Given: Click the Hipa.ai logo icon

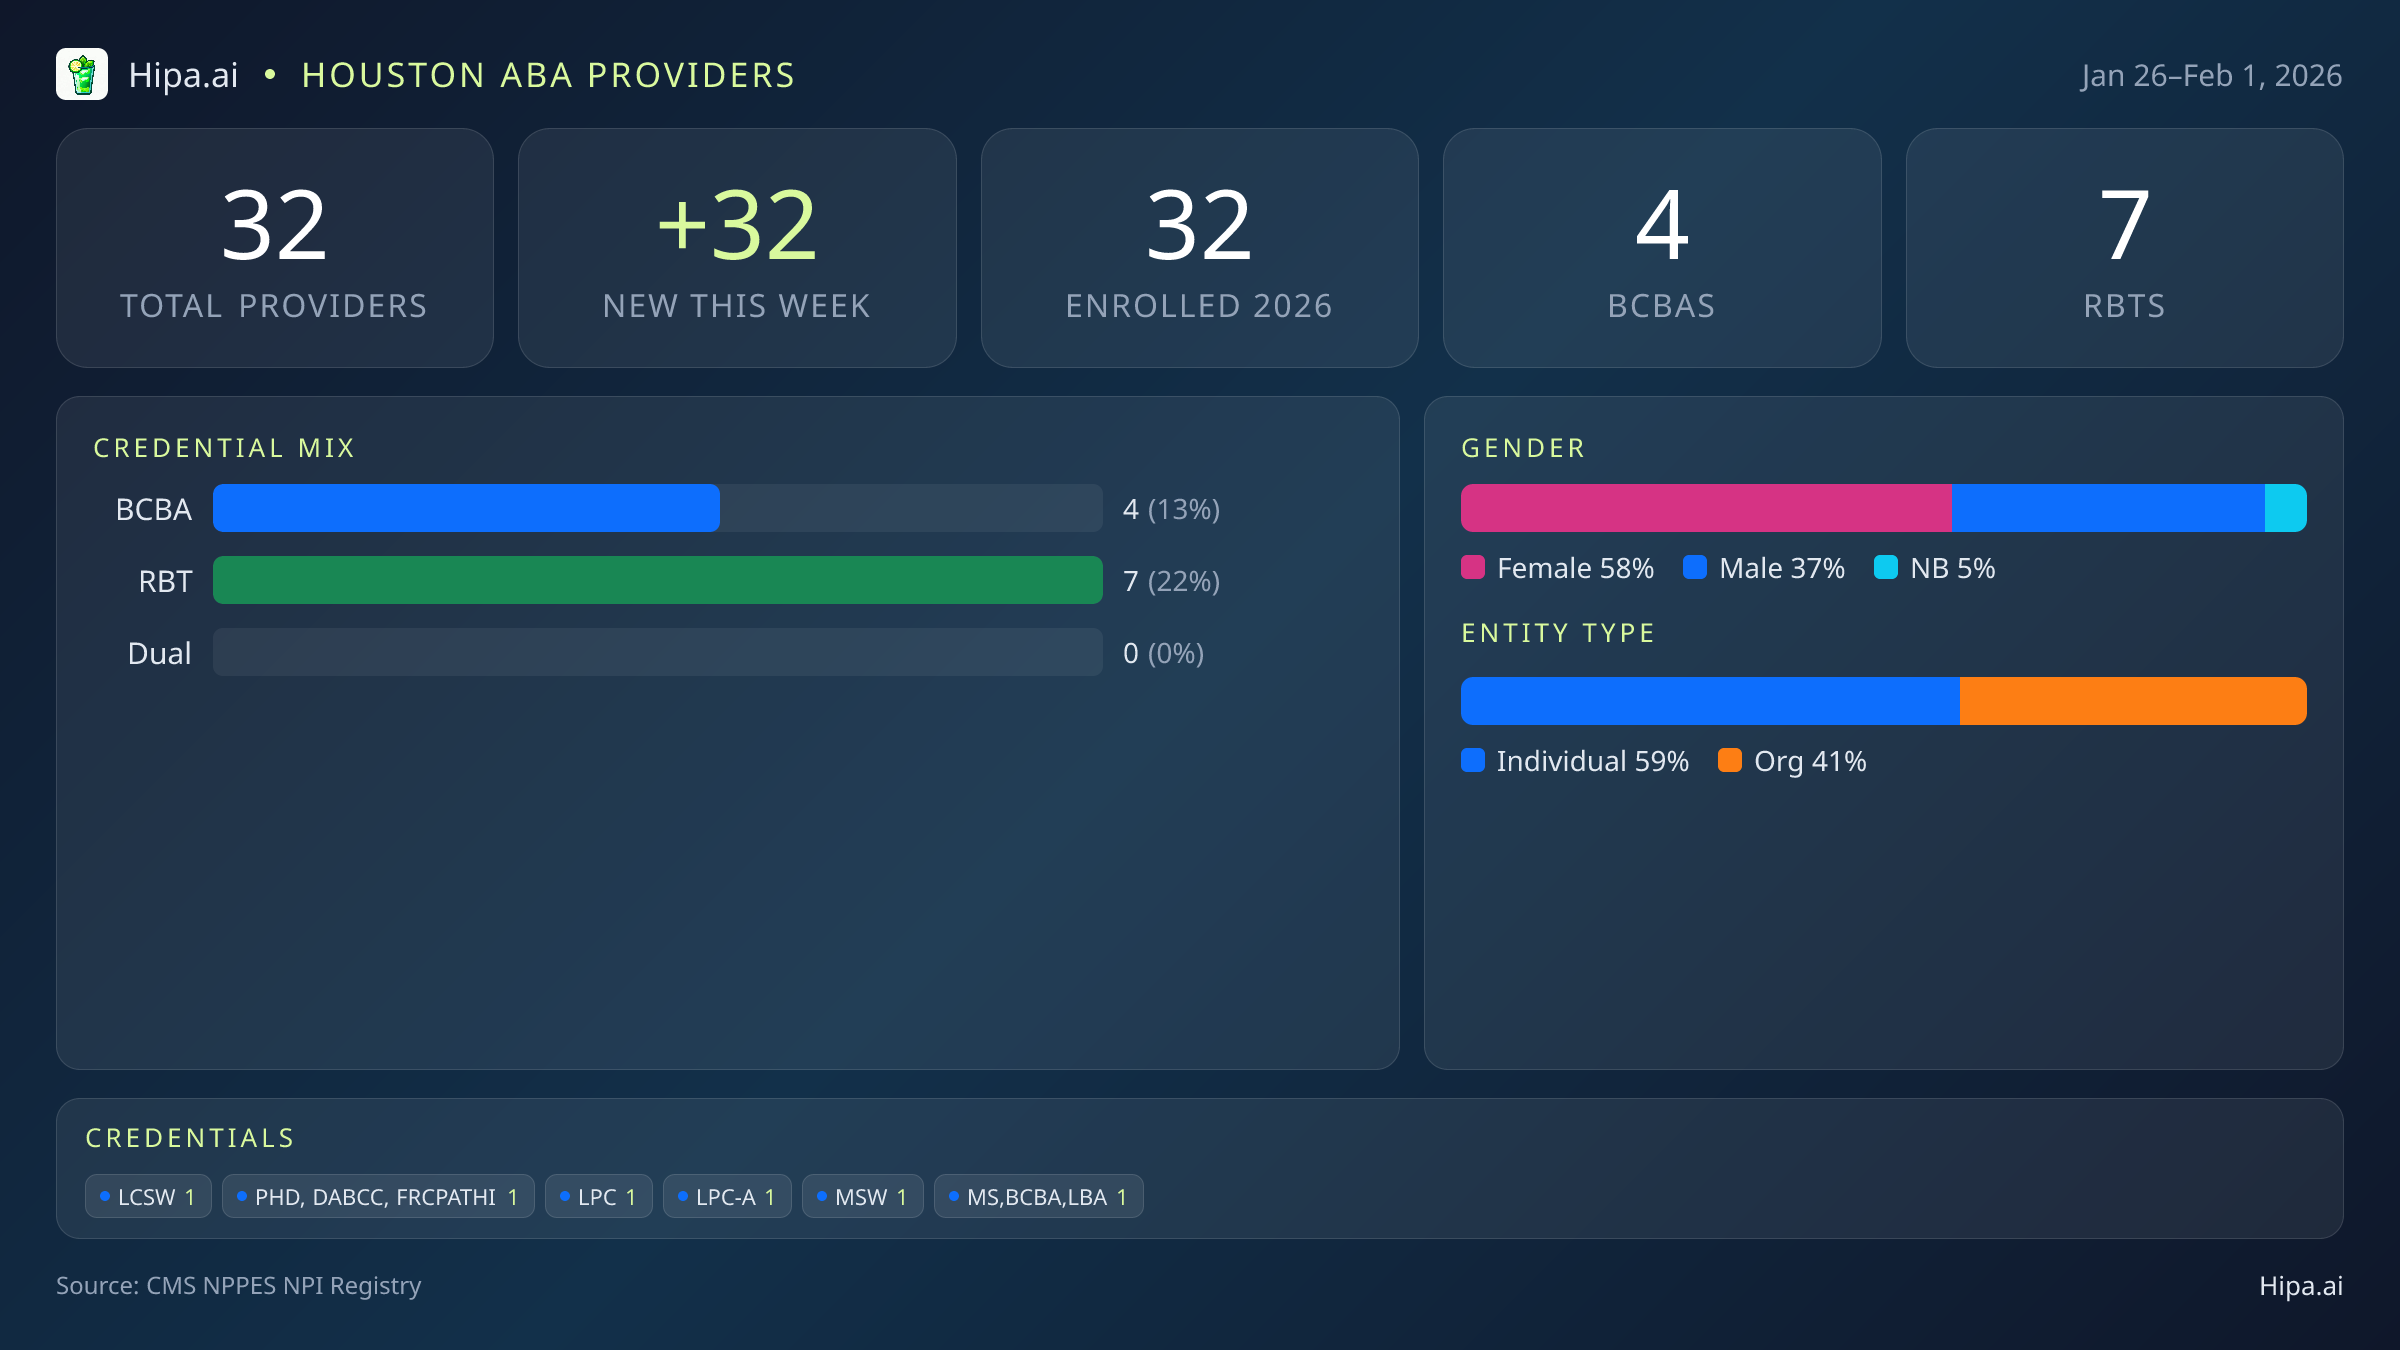Looking at the screenshot, I should click(x=83, y=74).
